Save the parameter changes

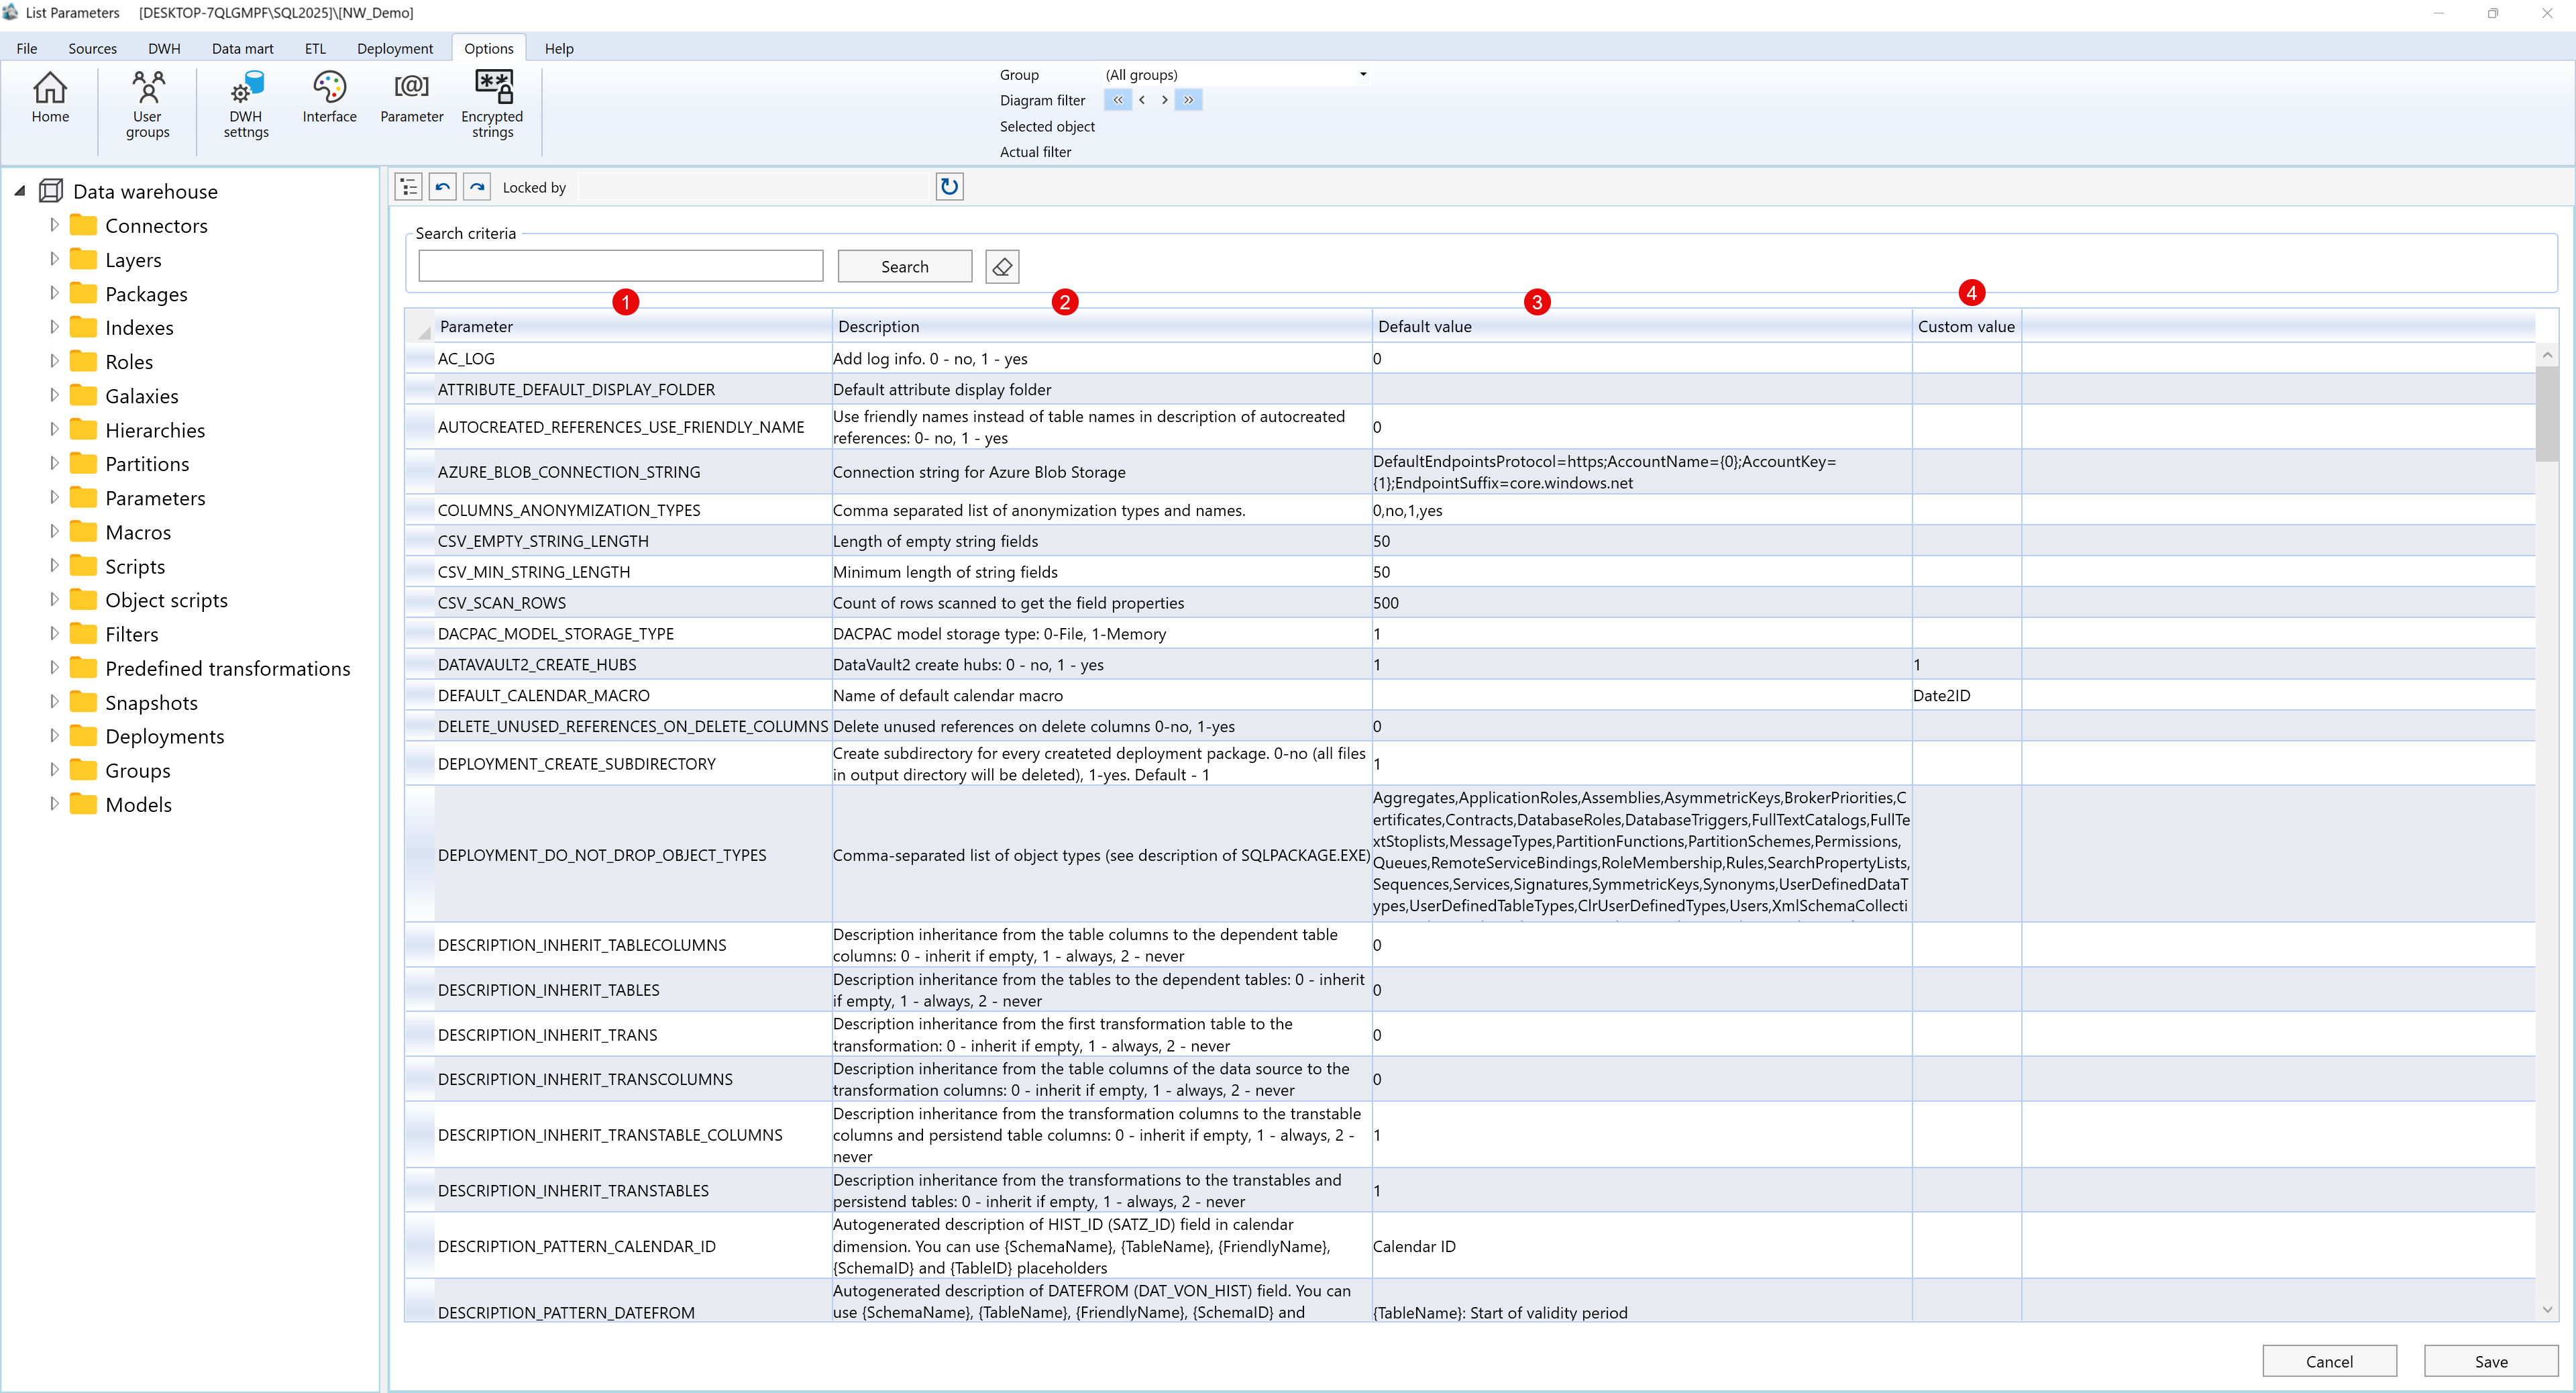click(2490, 1361)
